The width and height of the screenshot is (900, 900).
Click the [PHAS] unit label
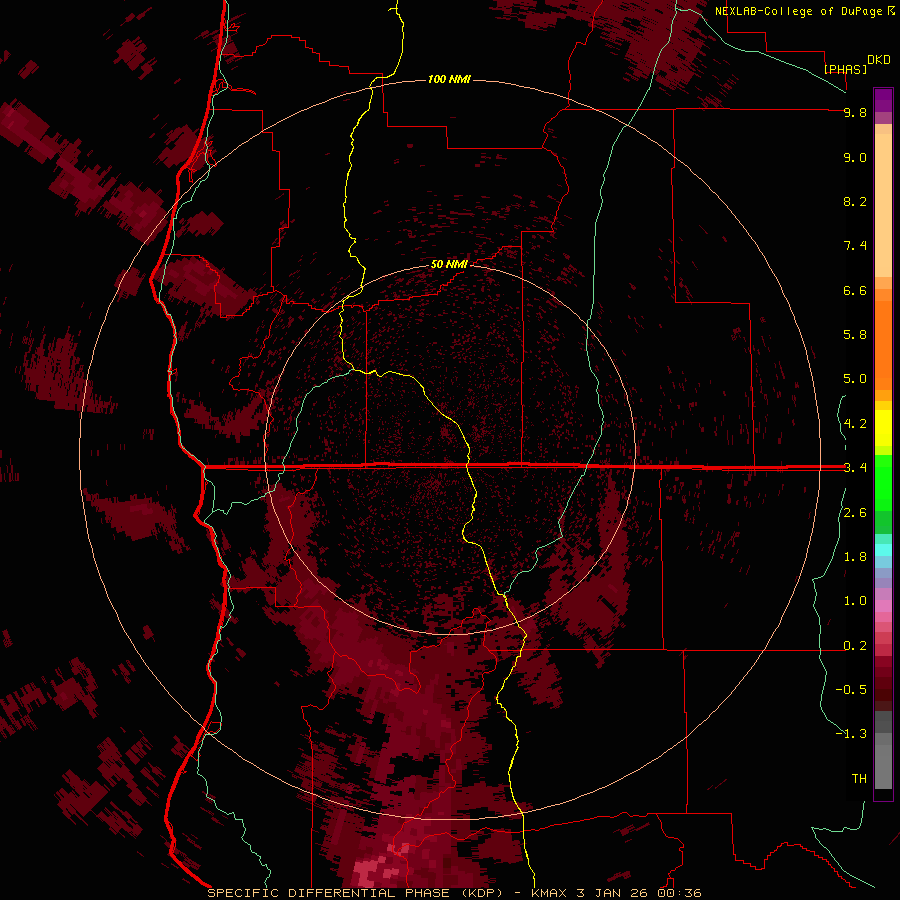coord(845,69)
